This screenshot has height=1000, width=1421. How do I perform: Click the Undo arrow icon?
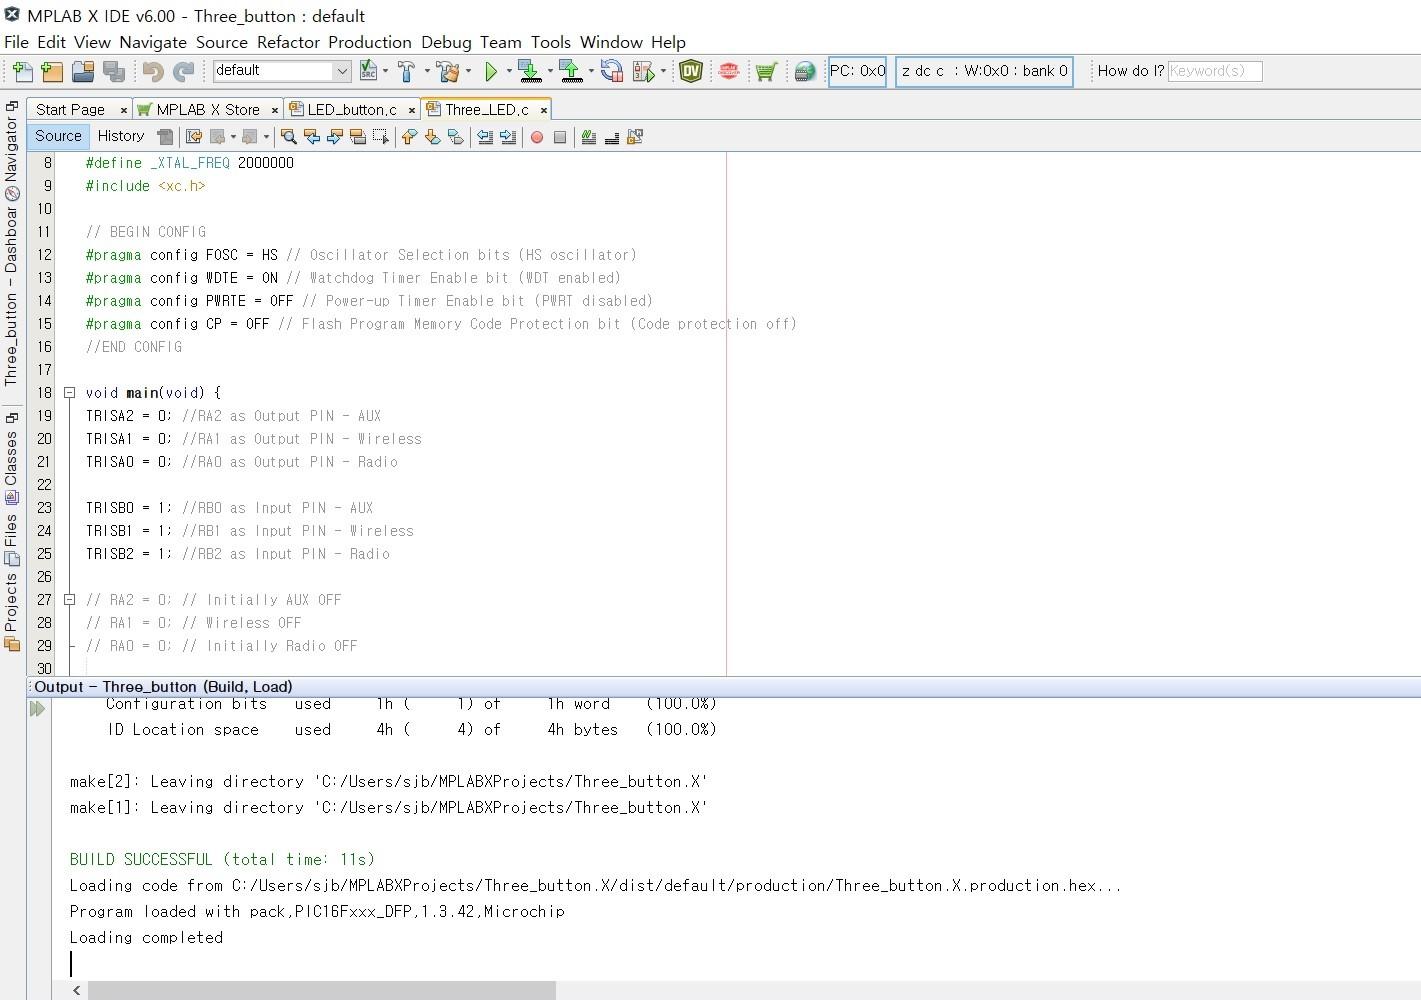coord(153,71)
